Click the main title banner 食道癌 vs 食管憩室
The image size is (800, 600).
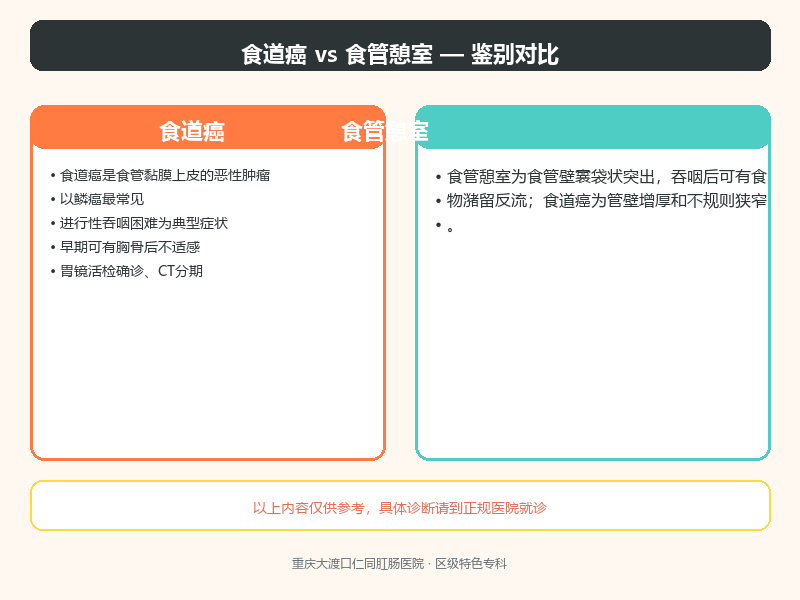coord(400,45)
